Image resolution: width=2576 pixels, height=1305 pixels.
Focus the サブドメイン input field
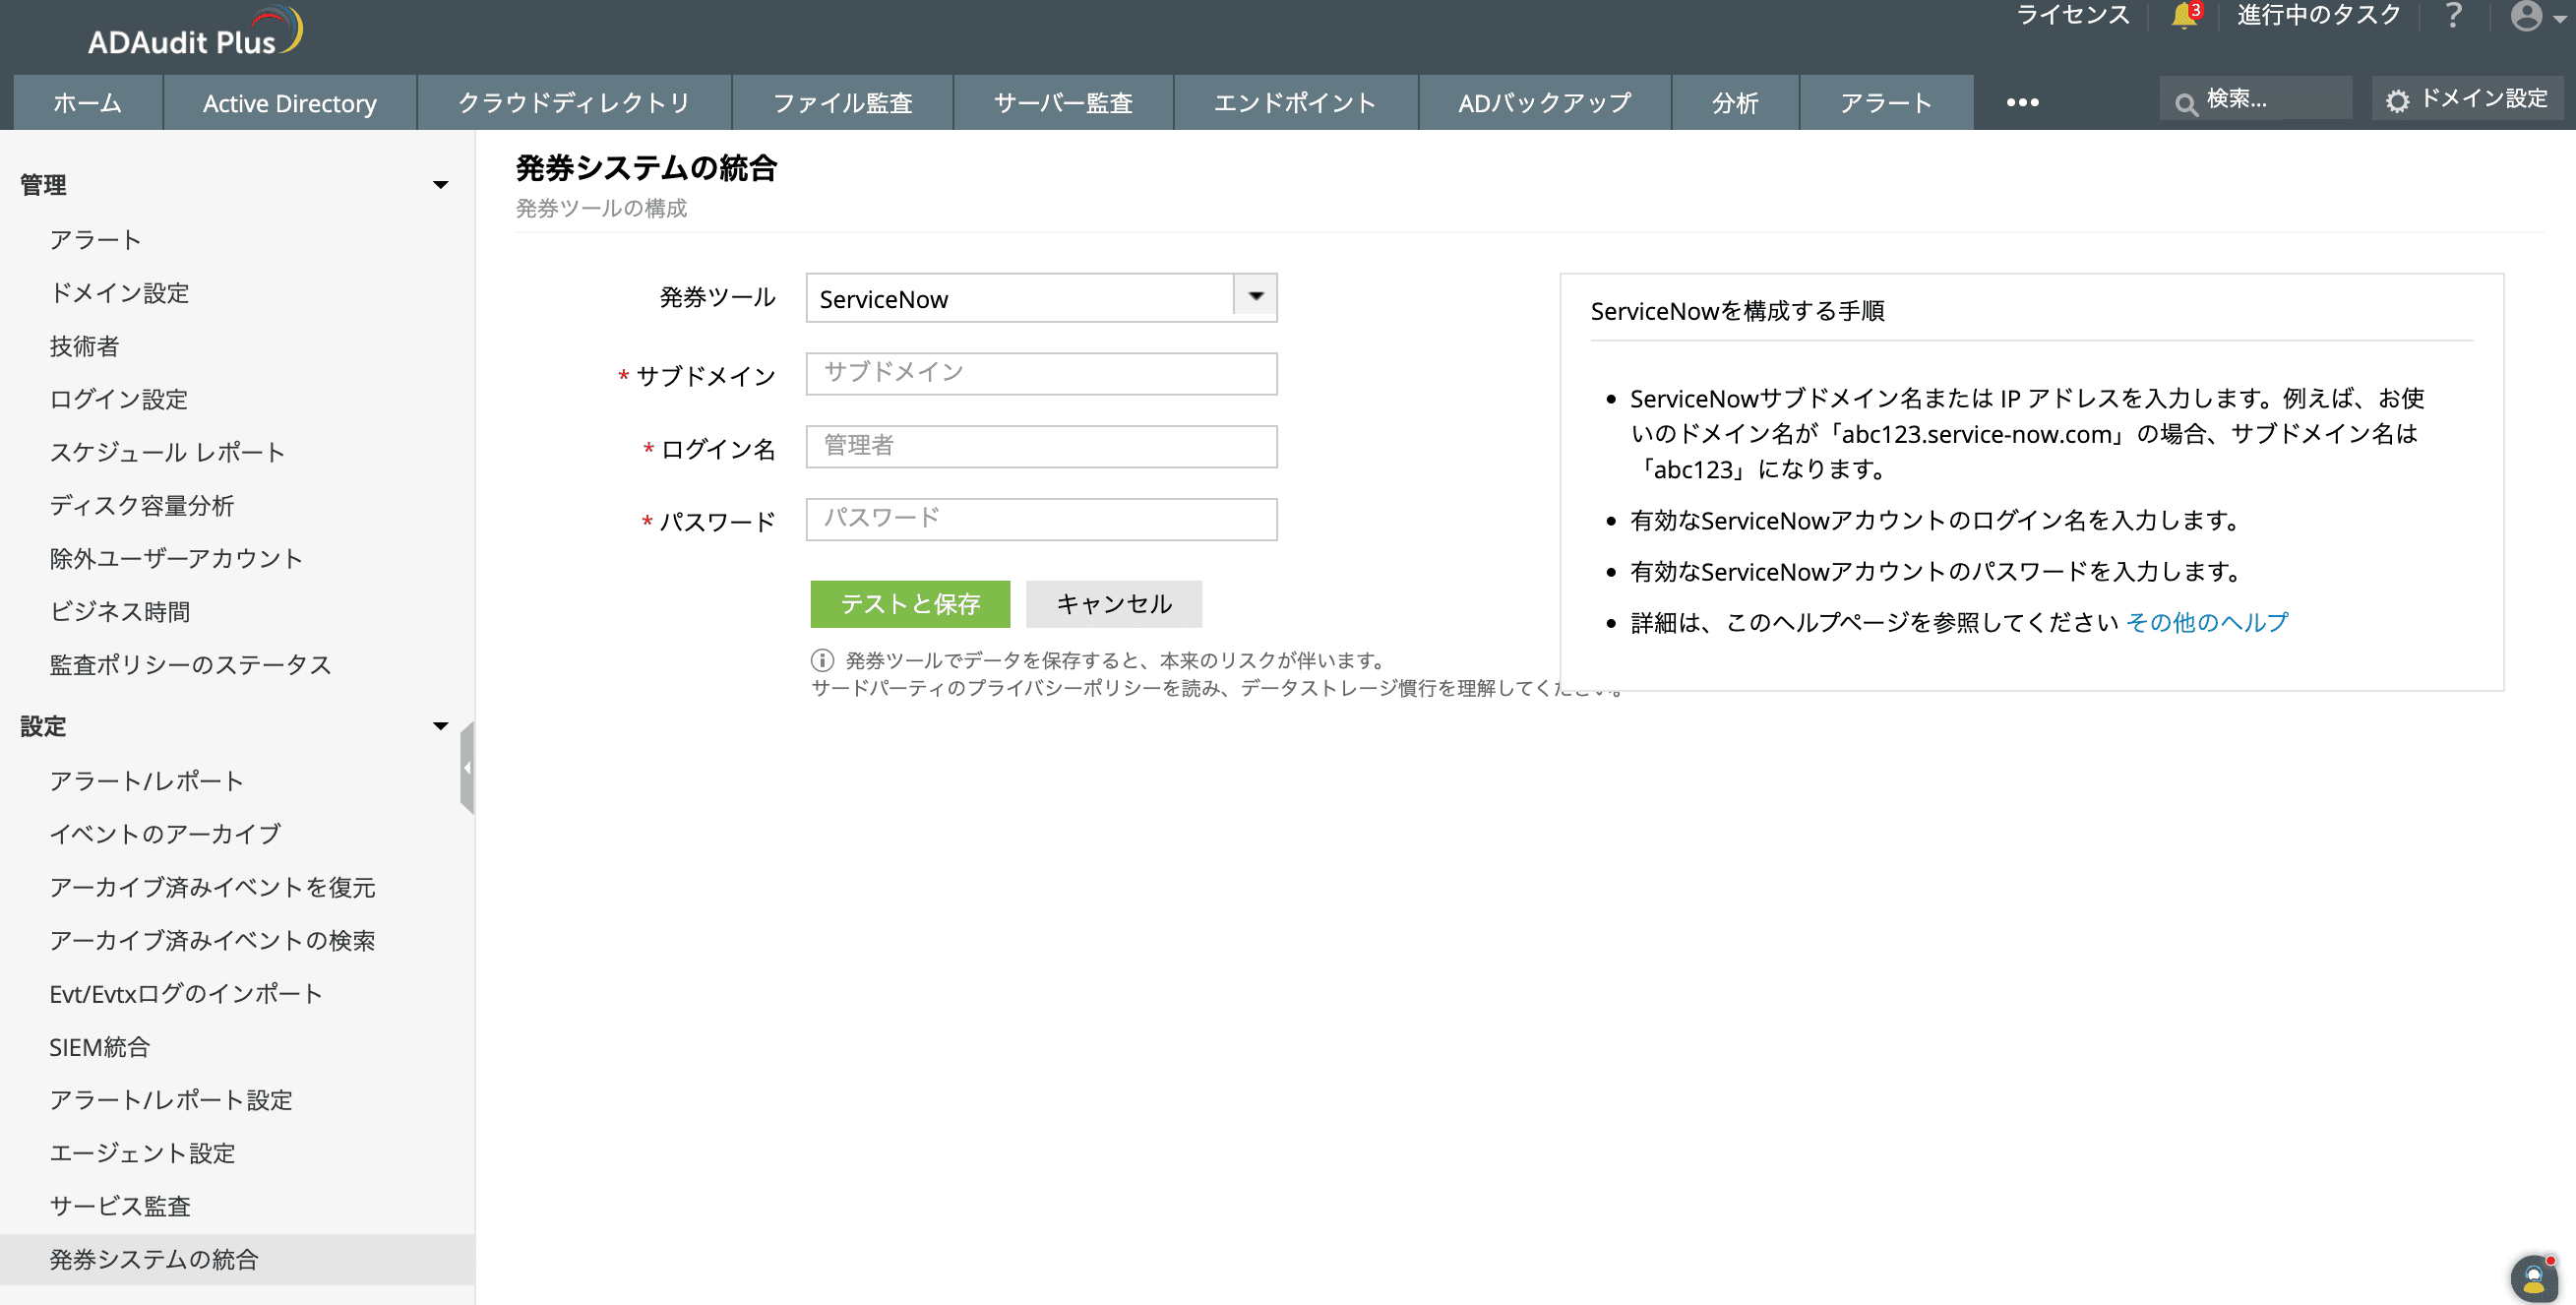[1041, 373]
